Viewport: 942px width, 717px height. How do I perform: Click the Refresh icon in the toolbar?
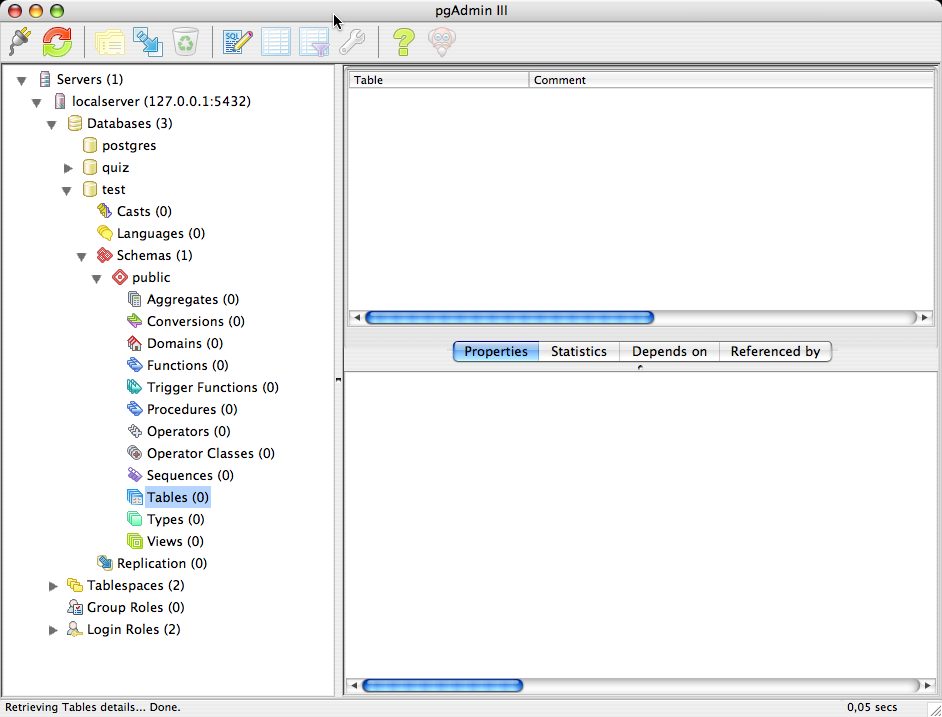click(x=57, y=42)
